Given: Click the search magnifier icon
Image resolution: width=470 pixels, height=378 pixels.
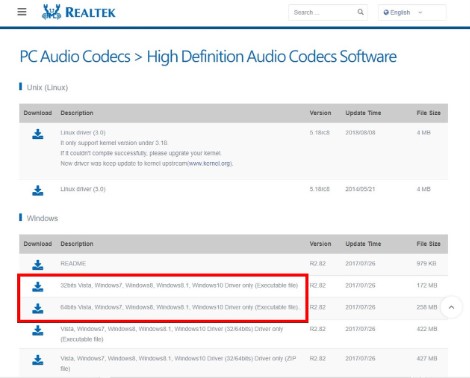Looking at the screenshot, I should point(360,12).
